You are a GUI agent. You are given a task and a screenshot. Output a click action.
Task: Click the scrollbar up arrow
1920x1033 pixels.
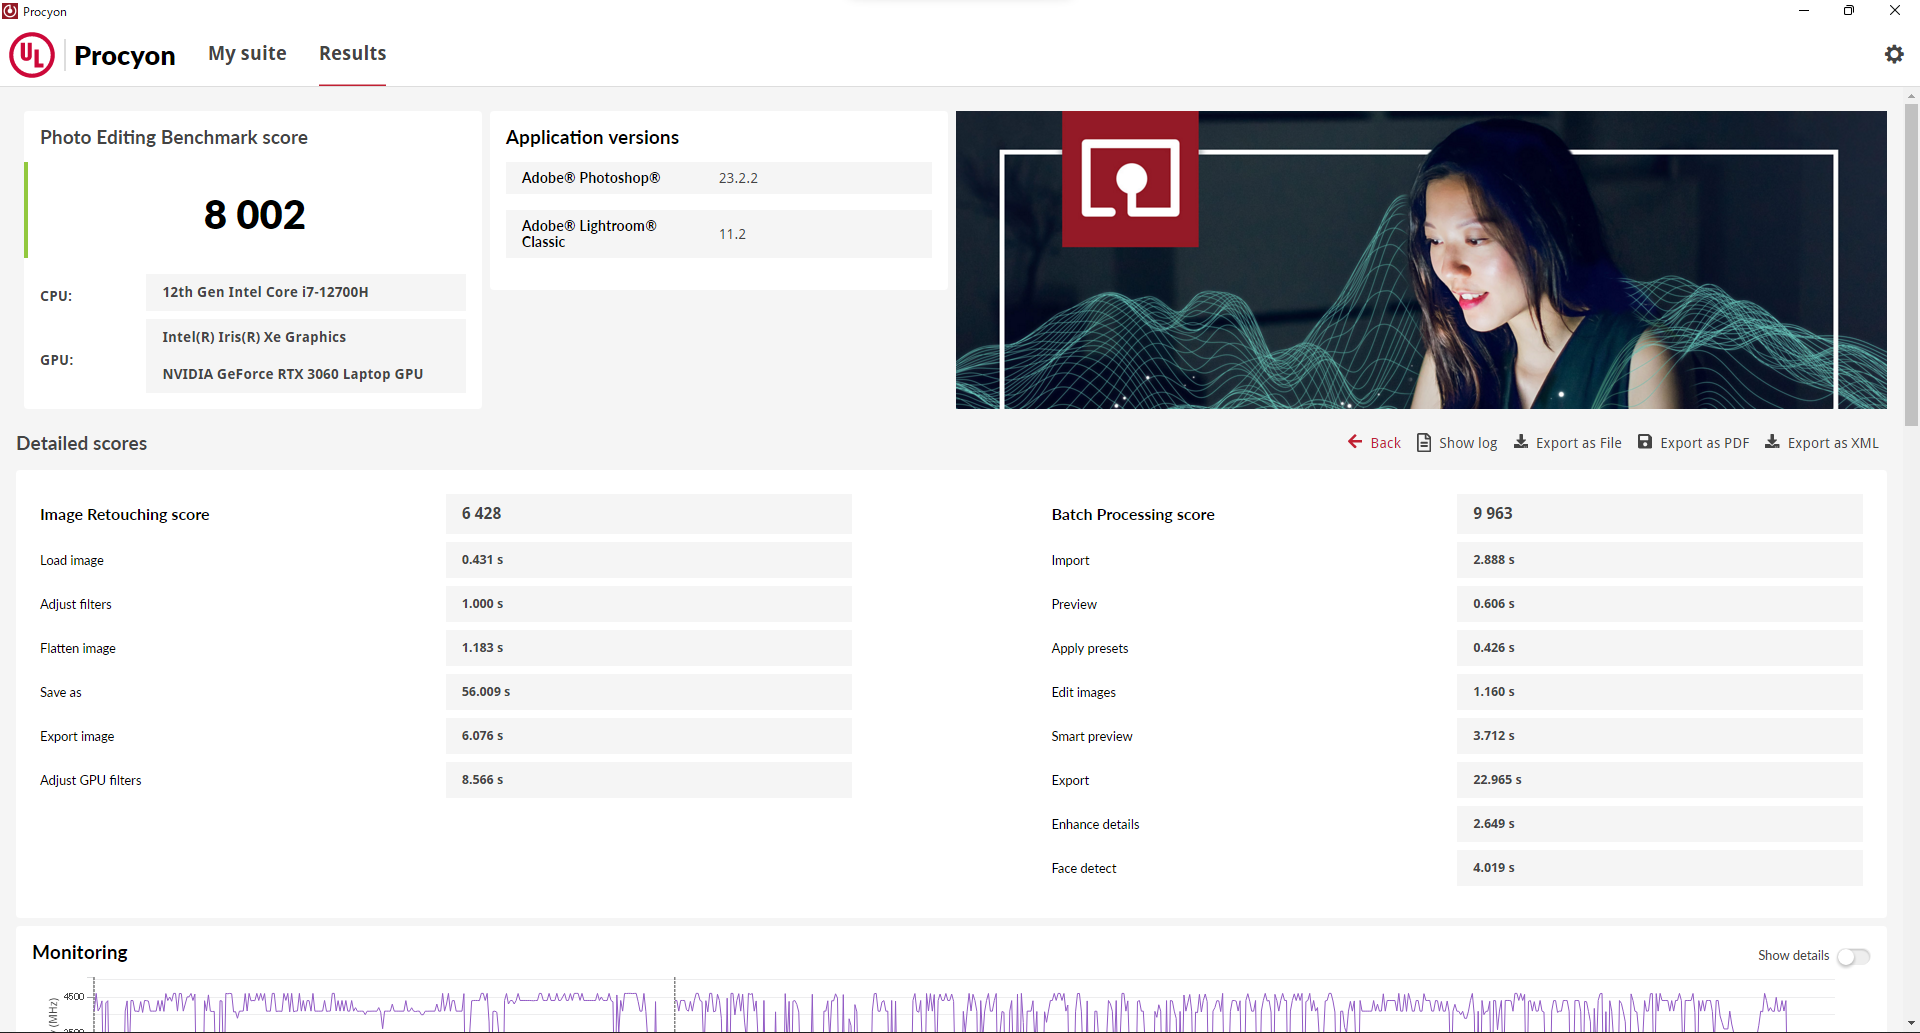pyautogui.click(x=1911, y=96)
